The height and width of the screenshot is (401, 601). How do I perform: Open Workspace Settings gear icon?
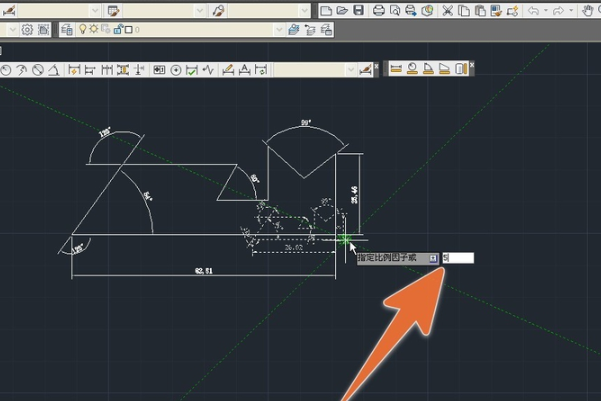click(x=27, y=30)
